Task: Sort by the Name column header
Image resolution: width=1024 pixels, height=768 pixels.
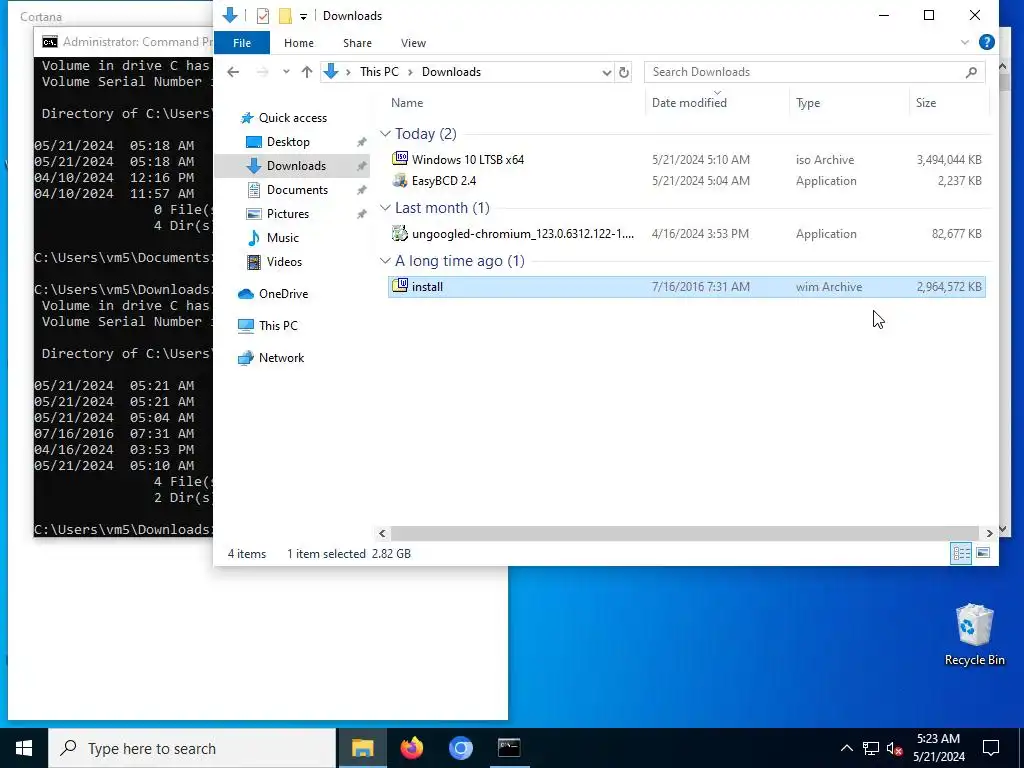Action: [x=407, y=103]
